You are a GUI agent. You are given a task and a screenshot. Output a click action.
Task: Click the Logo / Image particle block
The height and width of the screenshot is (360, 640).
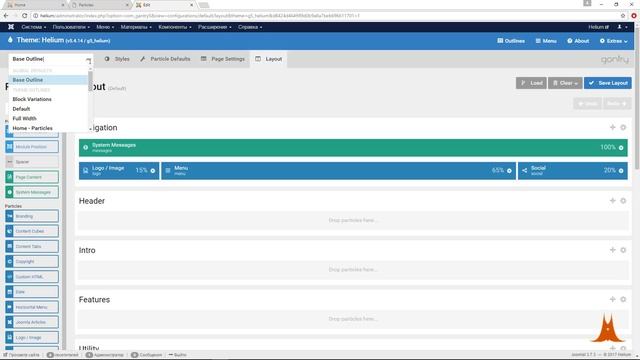click(x=119, y=171)
